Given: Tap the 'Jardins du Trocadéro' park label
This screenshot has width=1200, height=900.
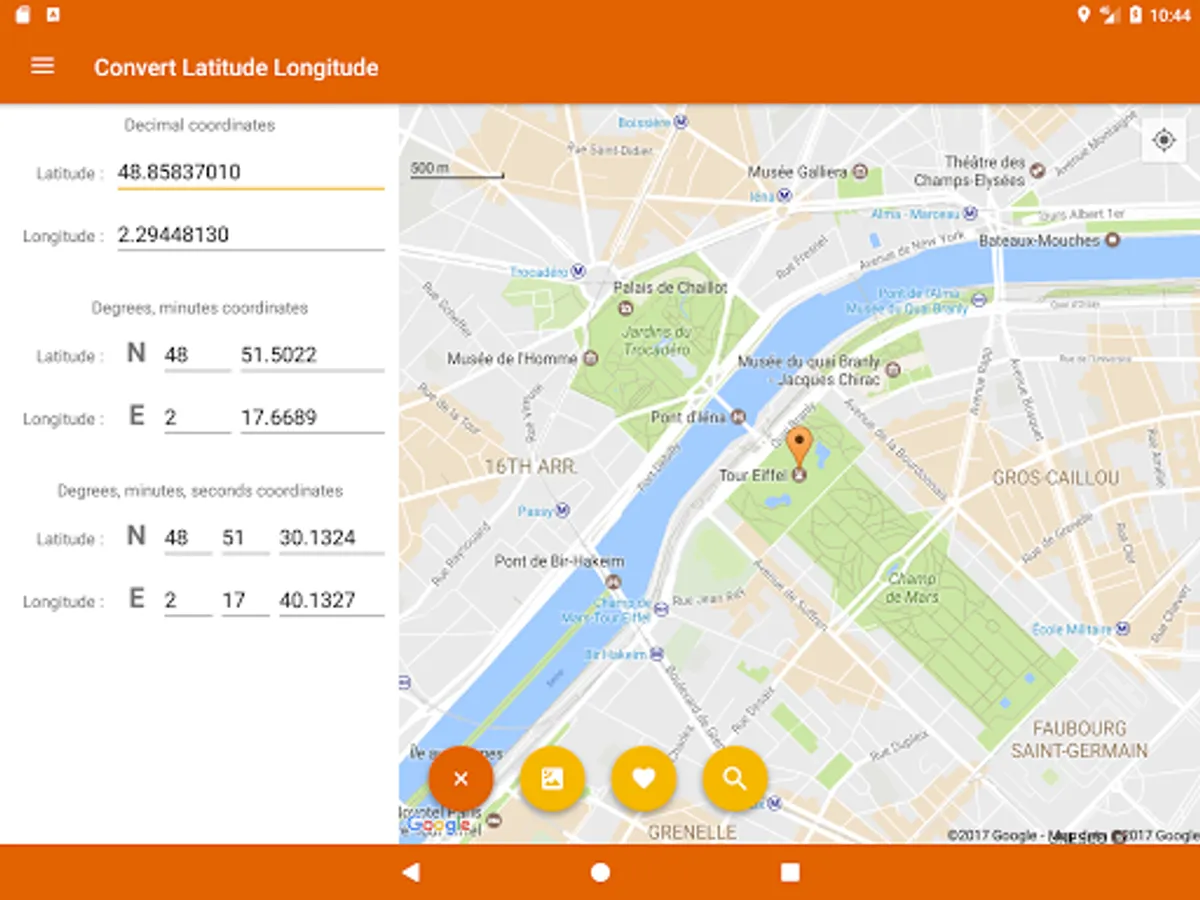Looking at the screenshot, I should [656, 340].
